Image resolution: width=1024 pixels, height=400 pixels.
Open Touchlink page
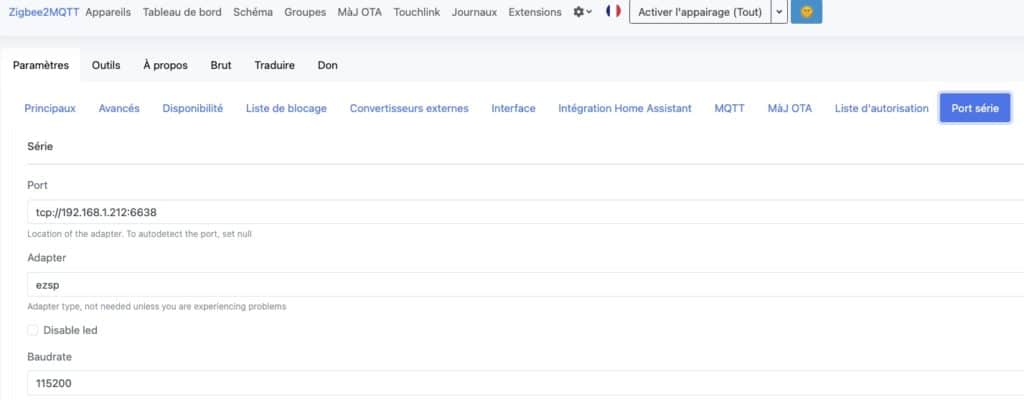click(417, 12)
